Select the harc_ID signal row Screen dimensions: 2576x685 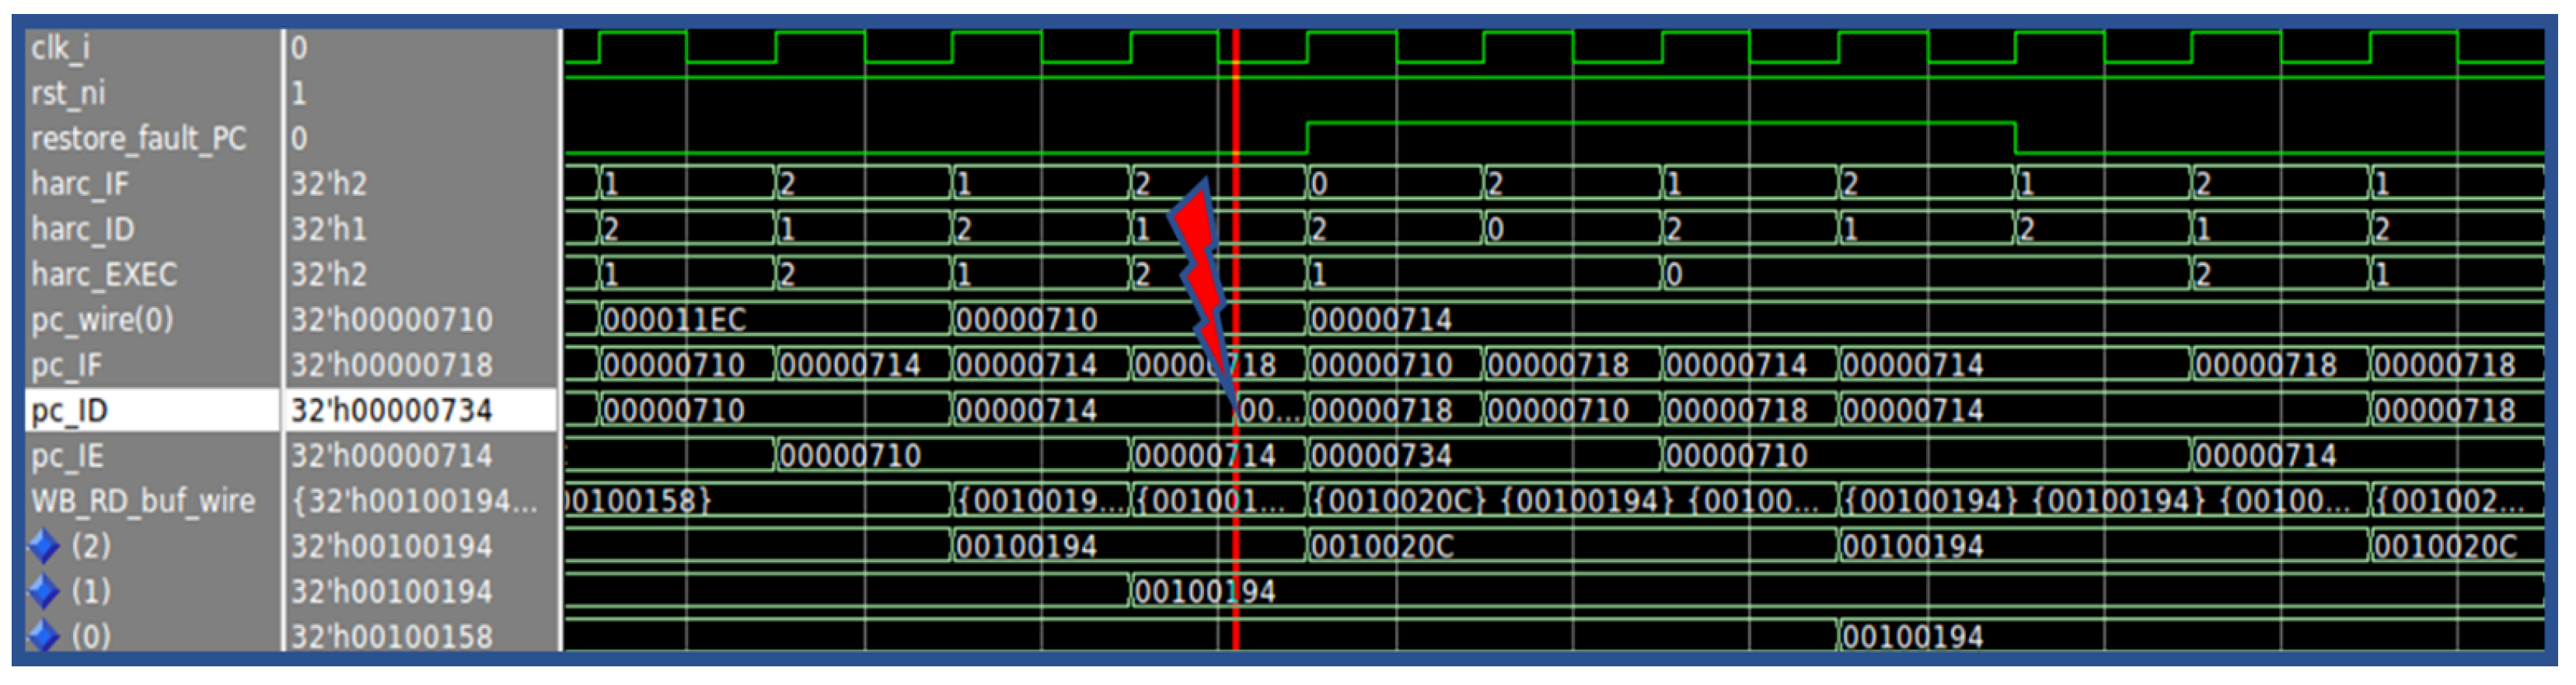(82, 229)
